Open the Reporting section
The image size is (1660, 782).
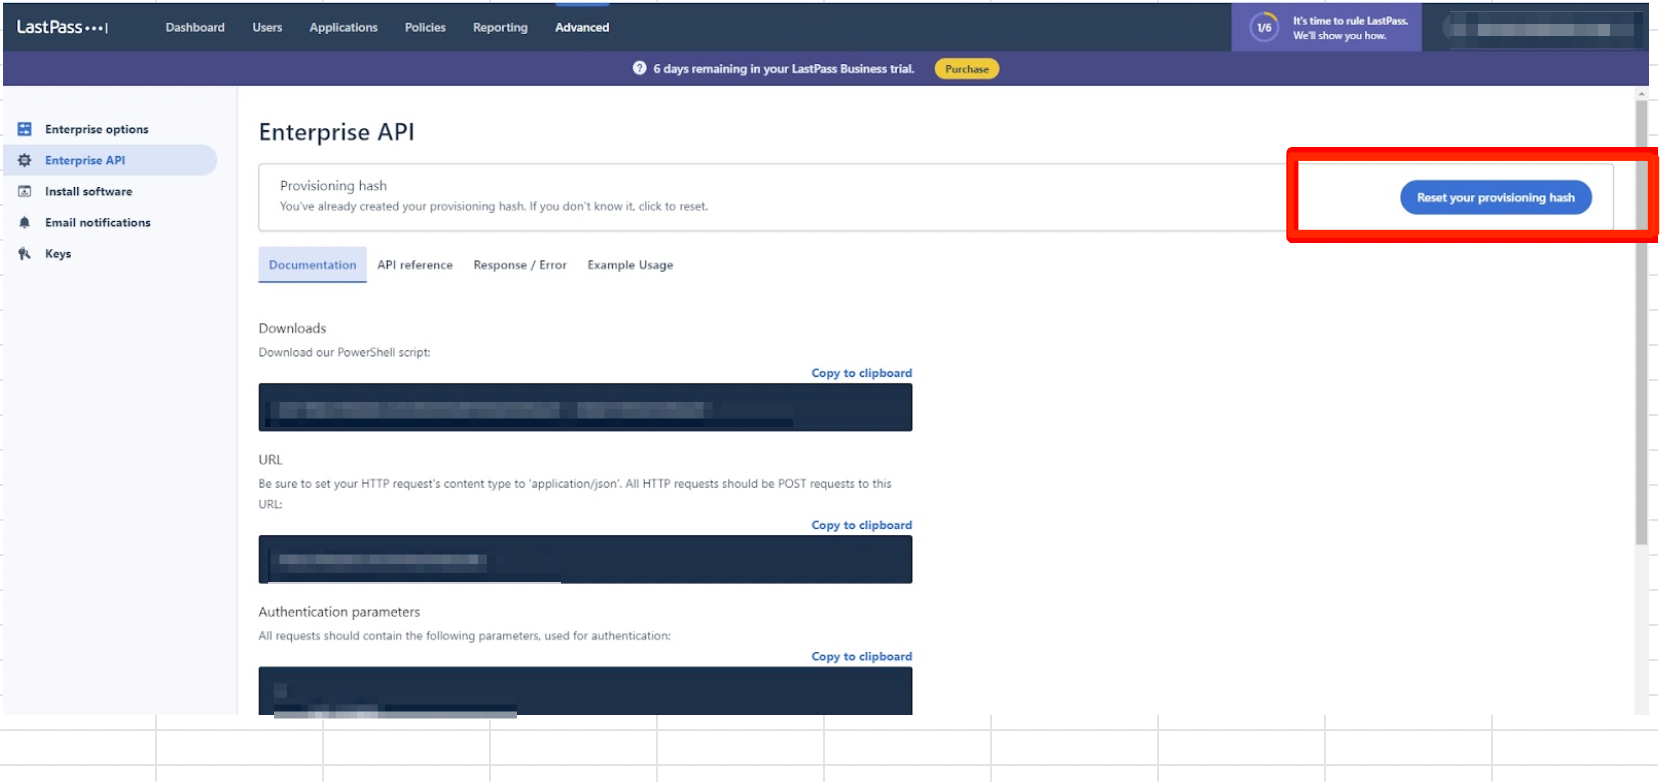(500, 27)
